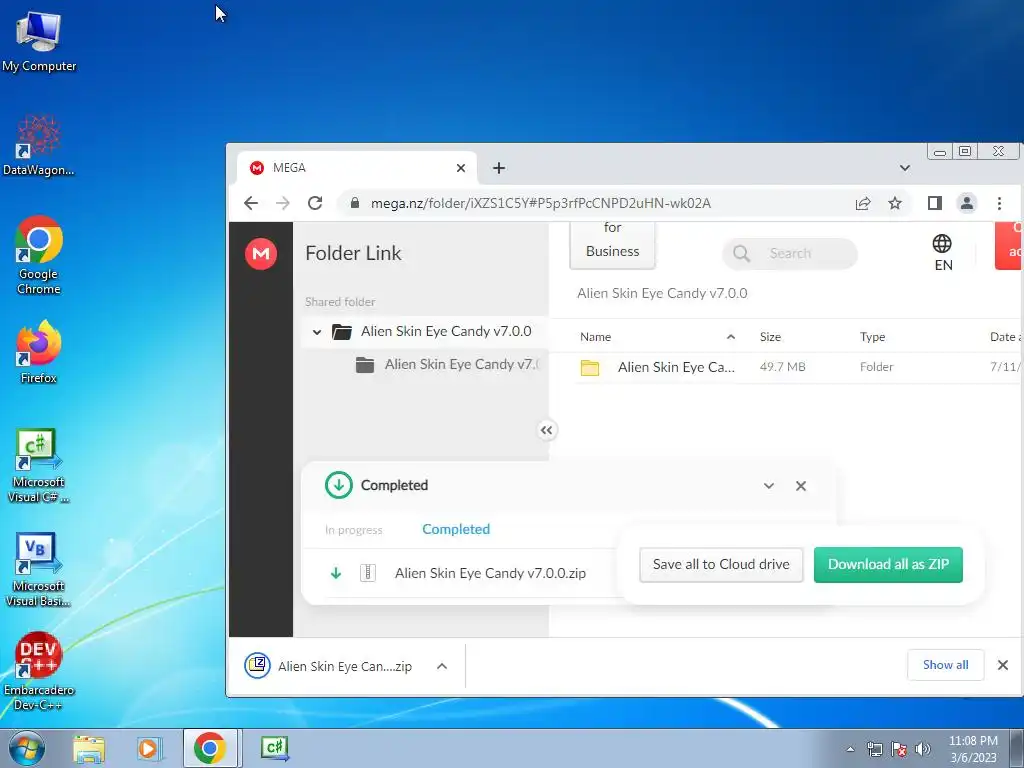Close the MEGA tab
This screenshot has width=1024, height=768.
(460, 168)
